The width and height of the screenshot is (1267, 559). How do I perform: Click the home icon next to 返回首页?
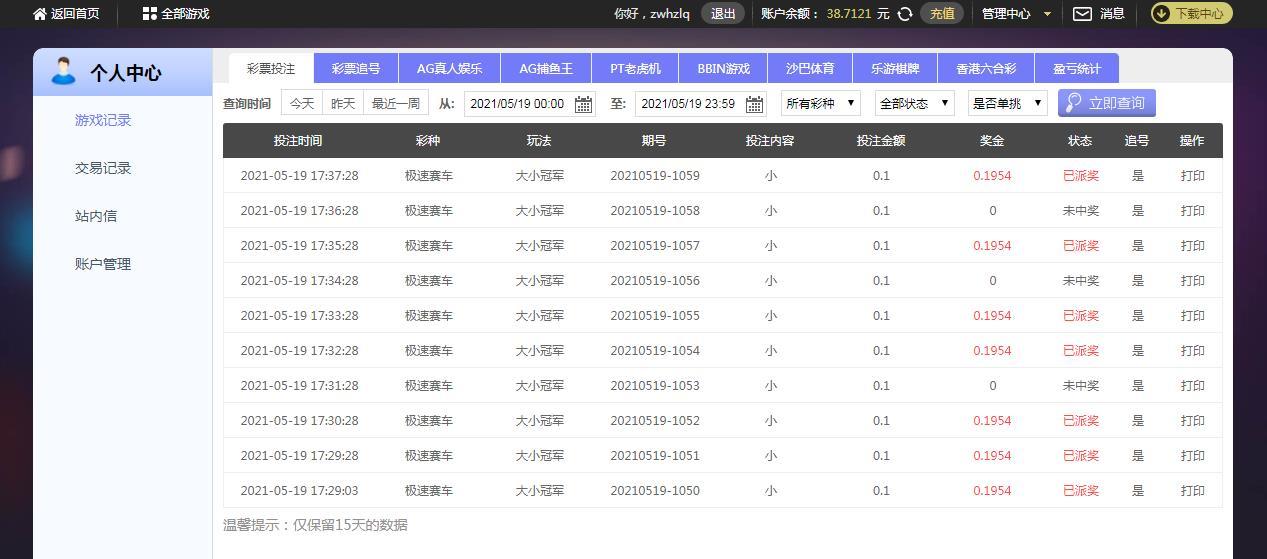tap(40, 14)
